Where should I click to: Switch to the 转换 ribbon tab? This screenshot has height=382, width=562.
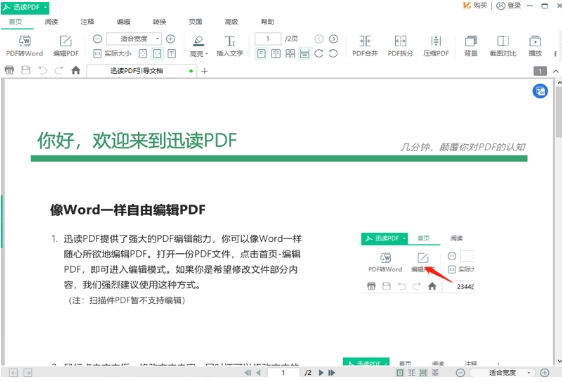pyautogui.click(x=159, y=22)
